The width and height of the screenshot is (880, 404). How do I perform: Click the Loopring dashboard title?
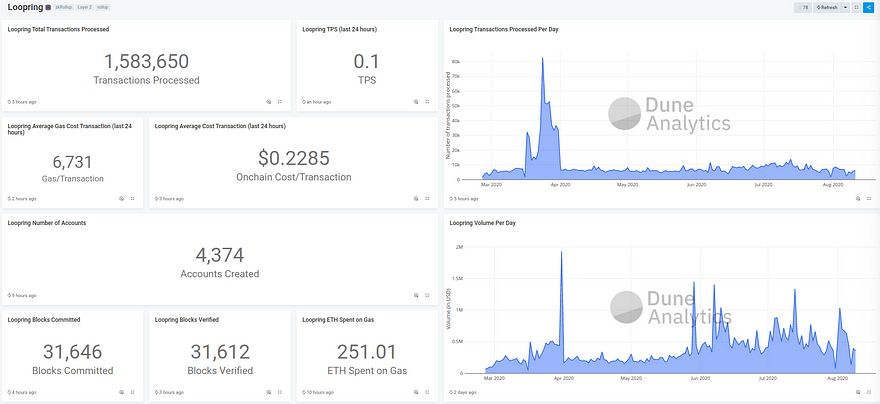click(25, 7)
